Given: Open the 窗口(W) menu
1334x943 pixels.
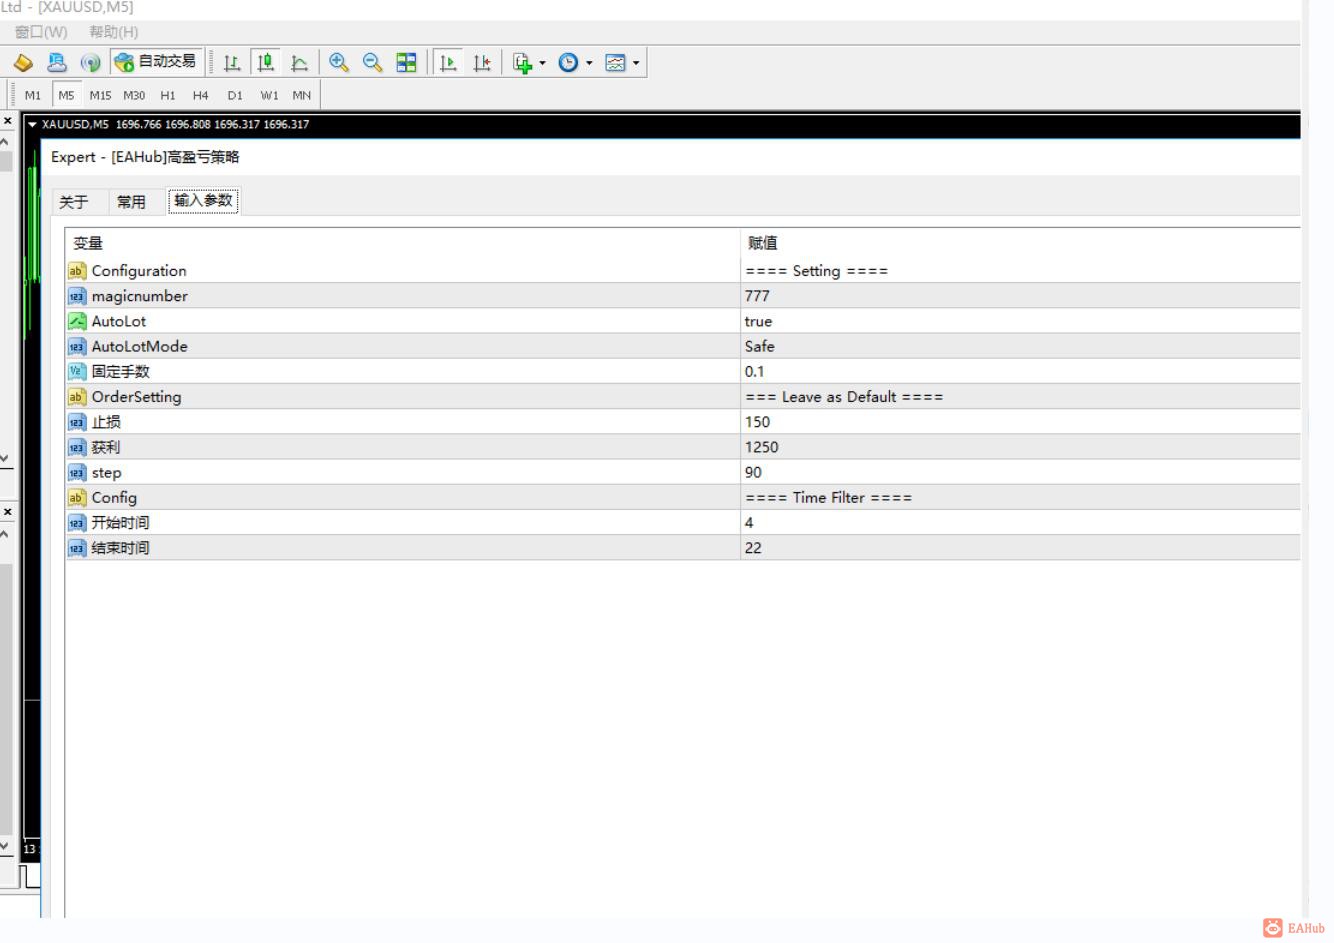Looking at the screenshot, I should point(41,32).
